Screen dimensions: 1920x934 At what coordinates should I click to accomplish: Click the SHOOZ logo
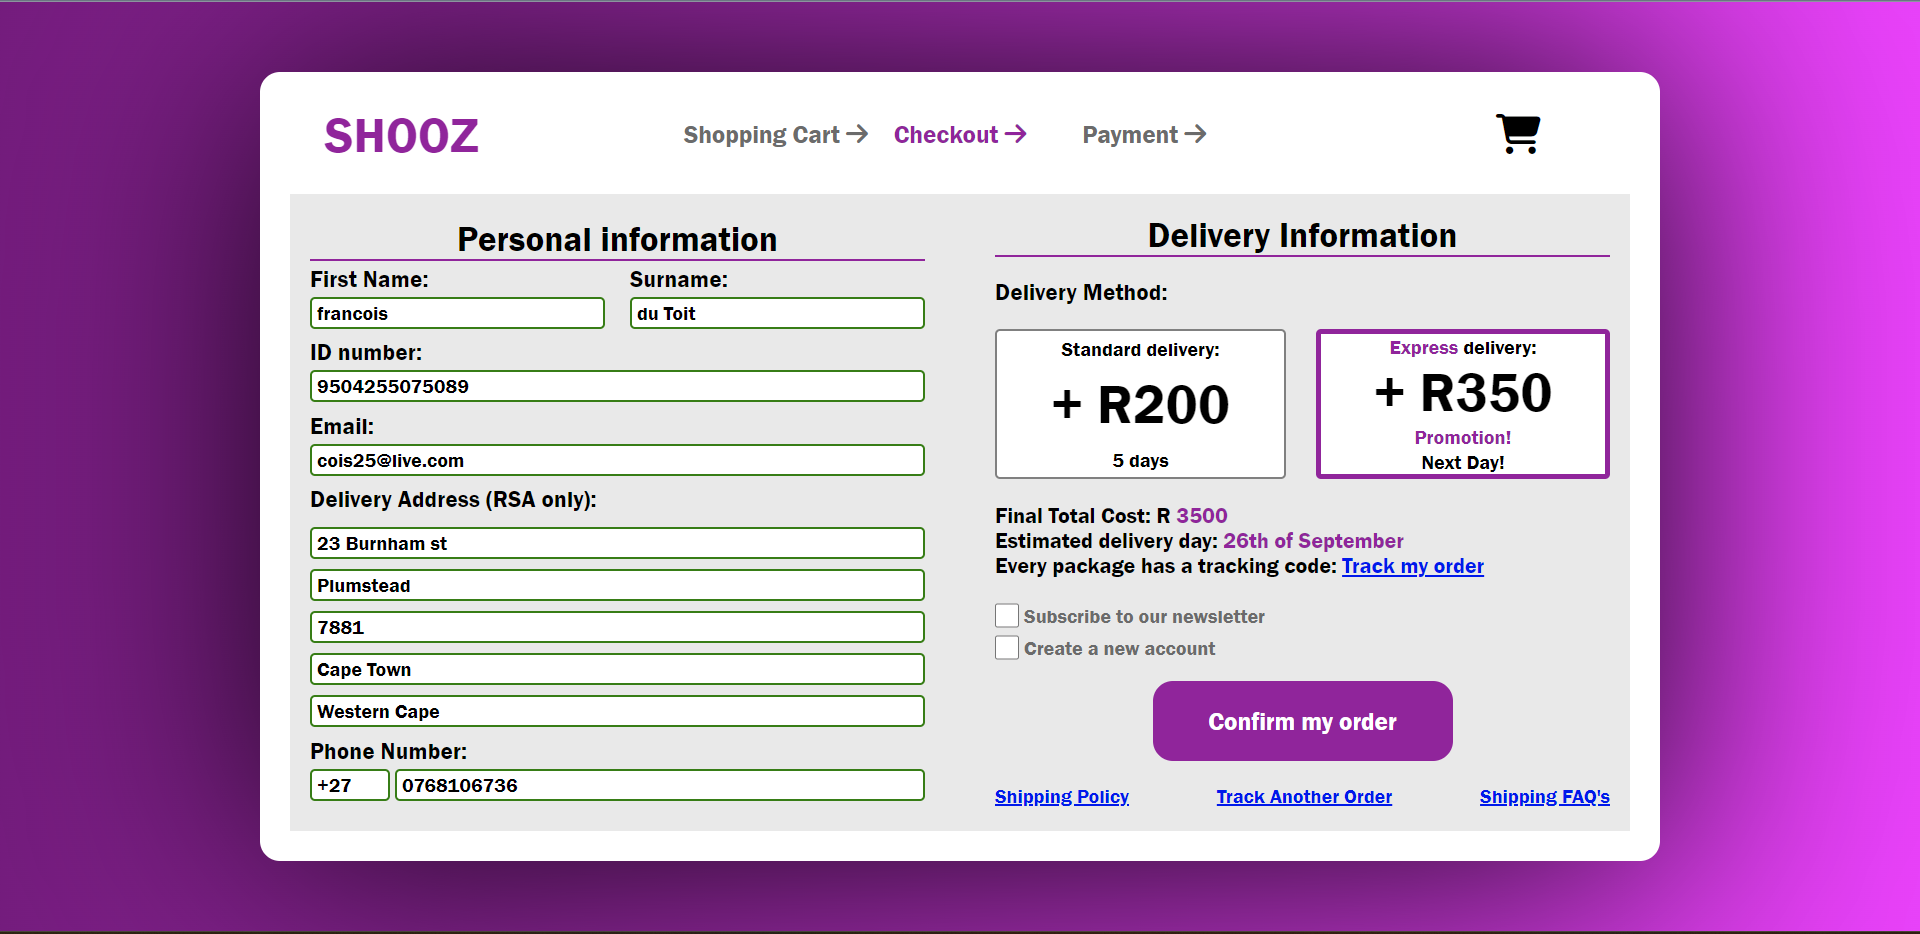point(401,136)
